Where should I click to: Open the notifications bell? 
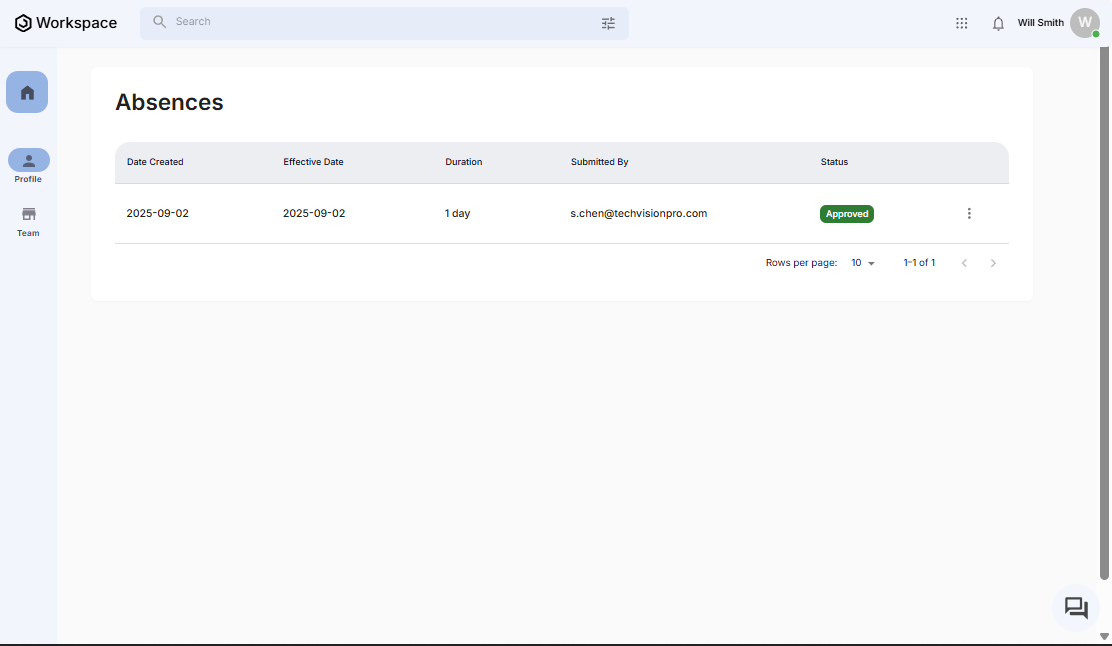[x=998, y=23]
